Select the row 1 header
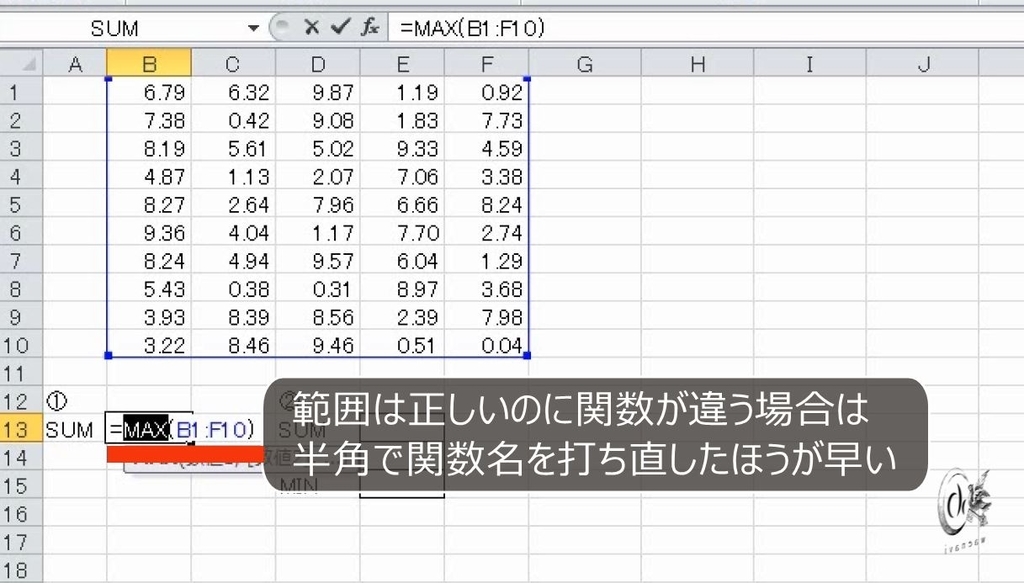Viewport: 1024px width, 583px height. pyautogui.click(x=22, y=92)
